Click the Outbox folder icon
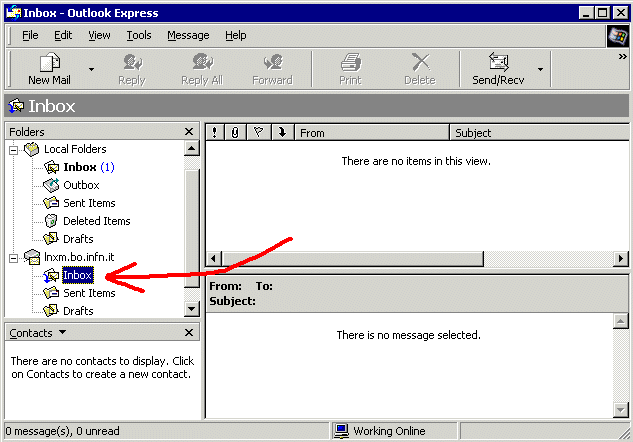The width and height of the screenshot is (633, 442). pos(51,185)
